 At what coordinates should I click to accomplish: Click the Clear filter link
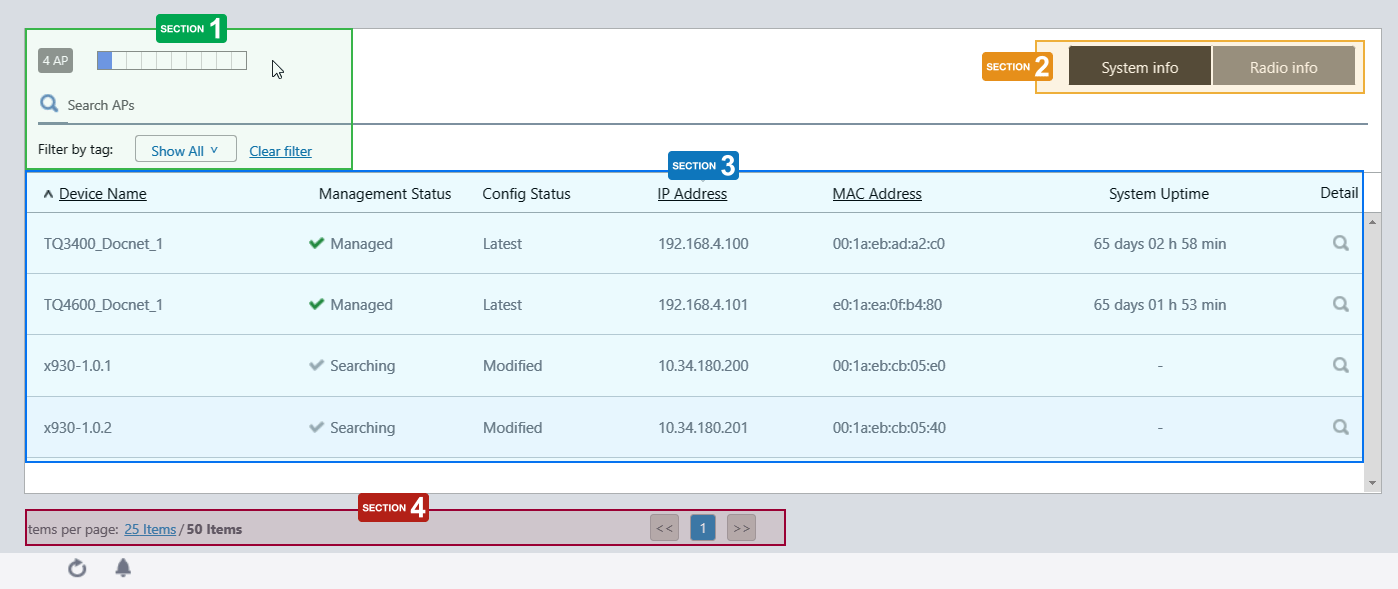(x=280, y=151)
